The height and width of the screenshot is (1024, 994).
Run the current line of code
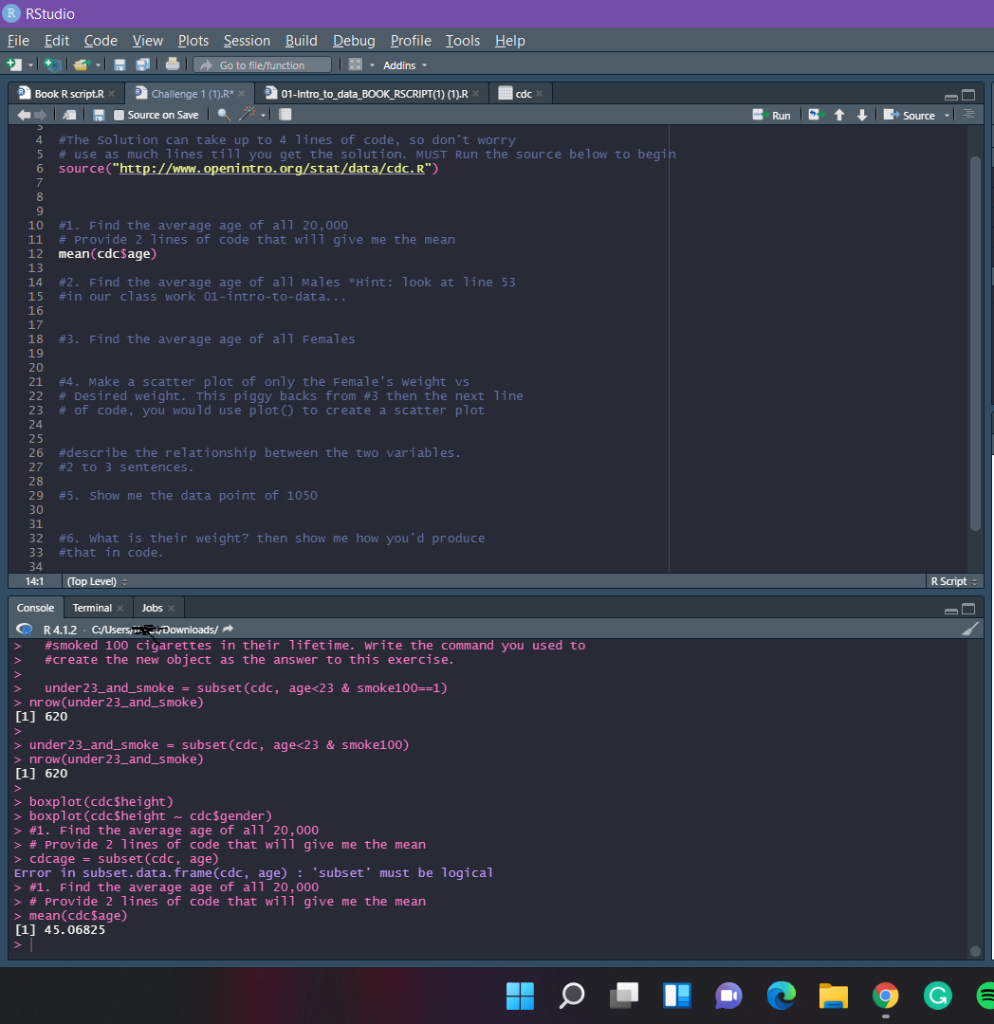tap(770, 115)
